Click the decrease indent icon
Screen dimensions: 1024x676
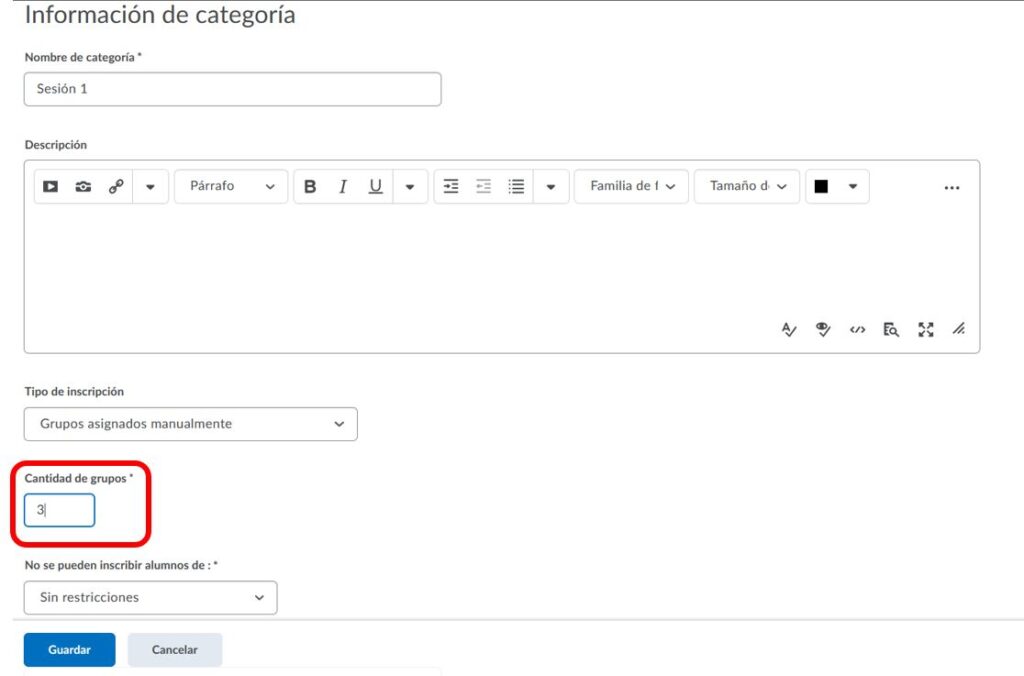pos(484,187)
